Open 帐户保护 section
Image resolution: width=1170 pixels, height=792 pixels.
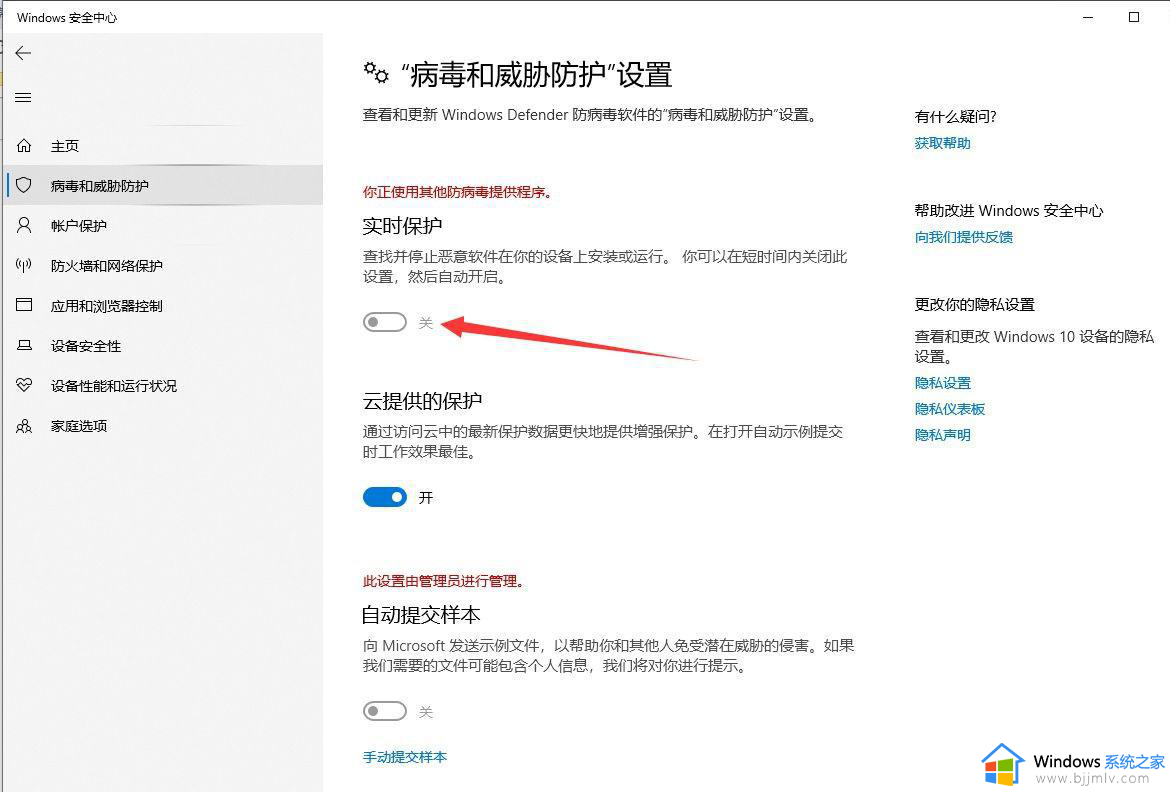click(163, 225)
